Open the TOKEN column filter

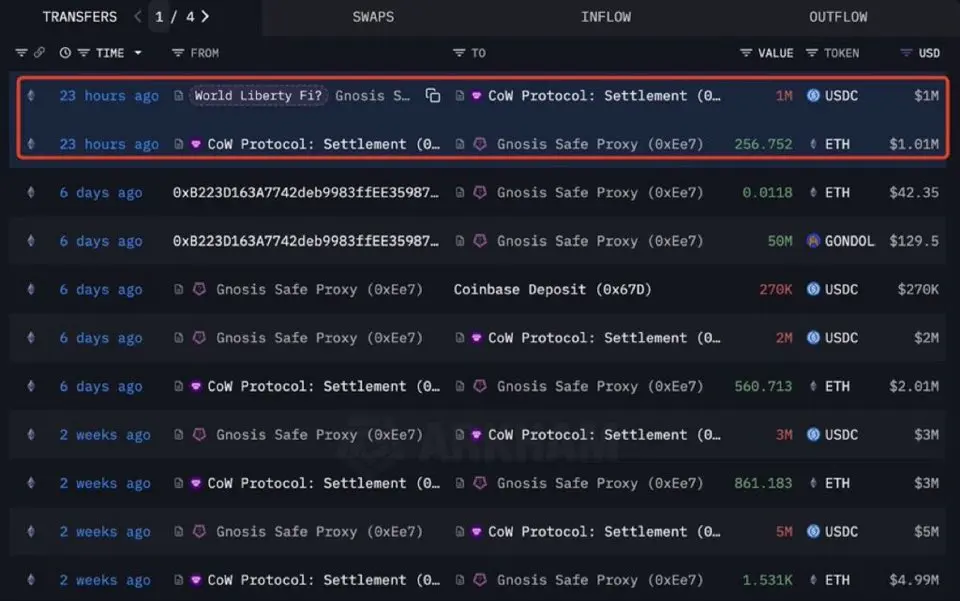point(812,53)
